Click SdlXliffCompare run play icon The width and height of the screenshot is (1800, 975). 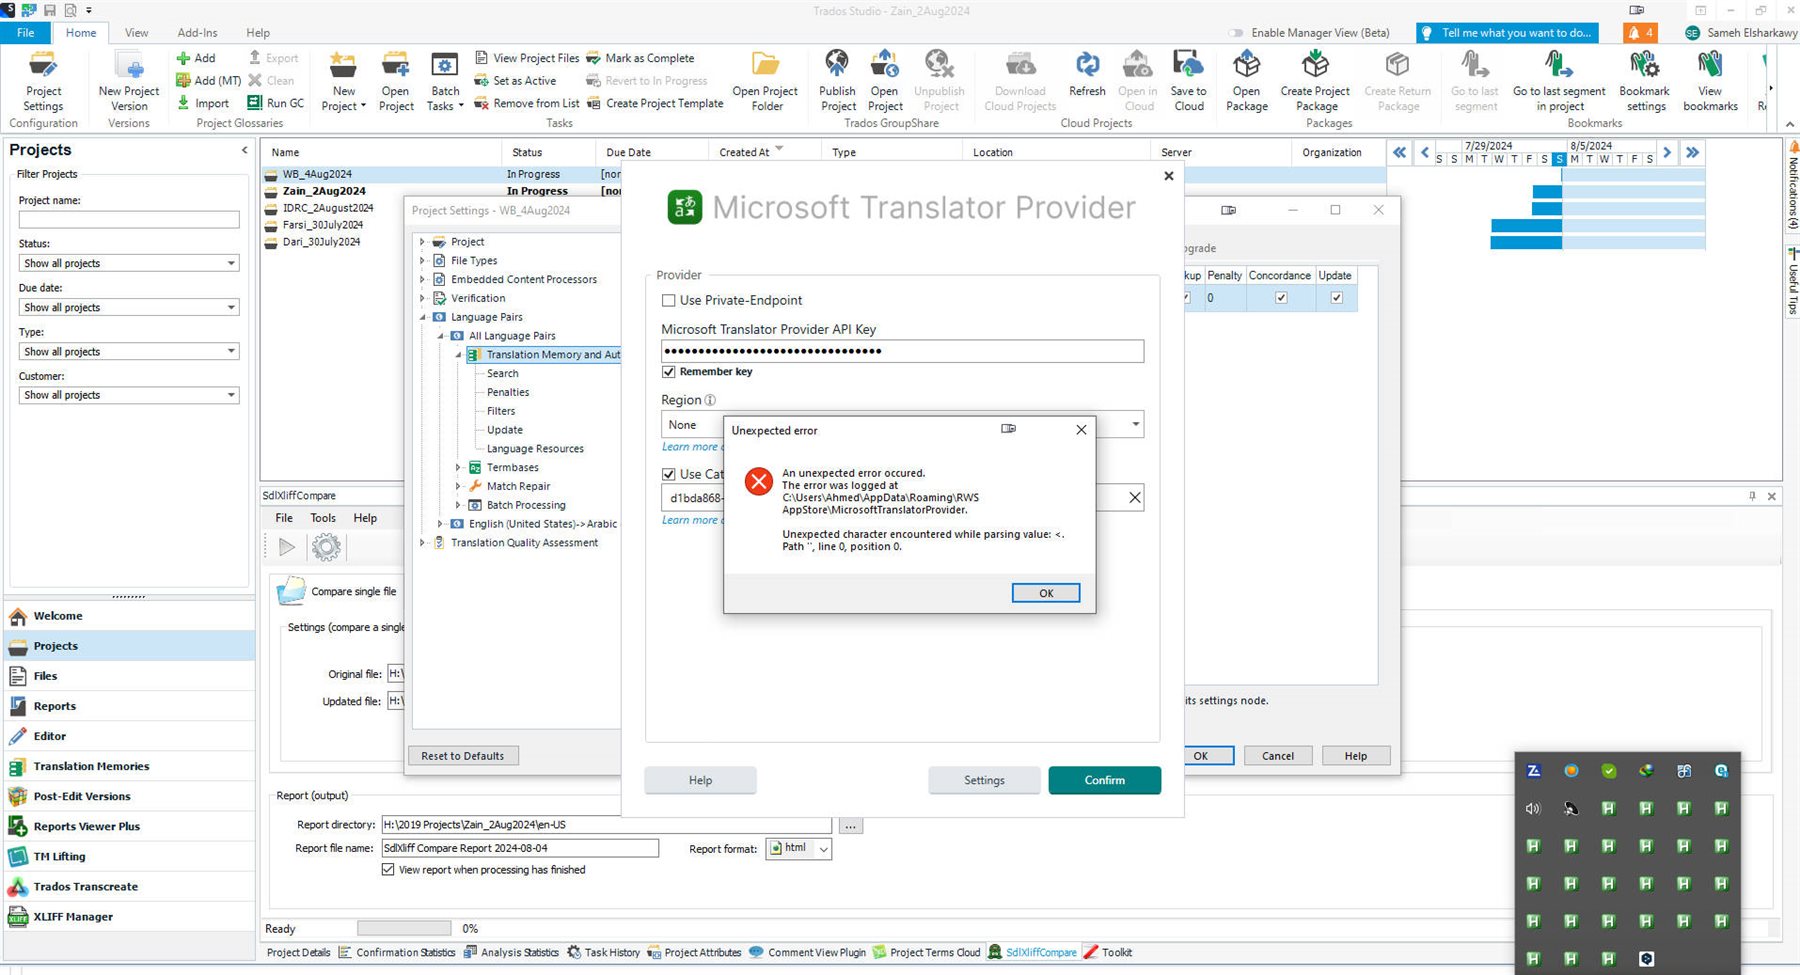[287, 547]
